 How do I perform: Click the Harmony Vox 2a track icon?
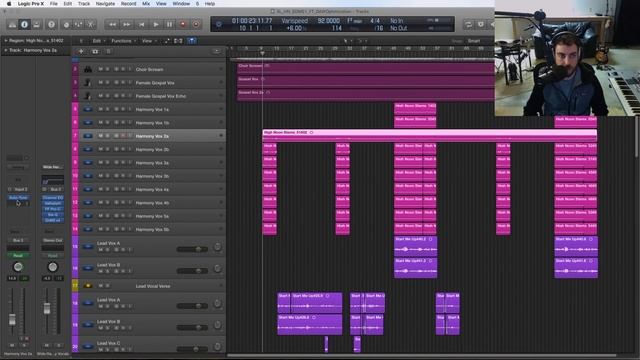point(88,136)
